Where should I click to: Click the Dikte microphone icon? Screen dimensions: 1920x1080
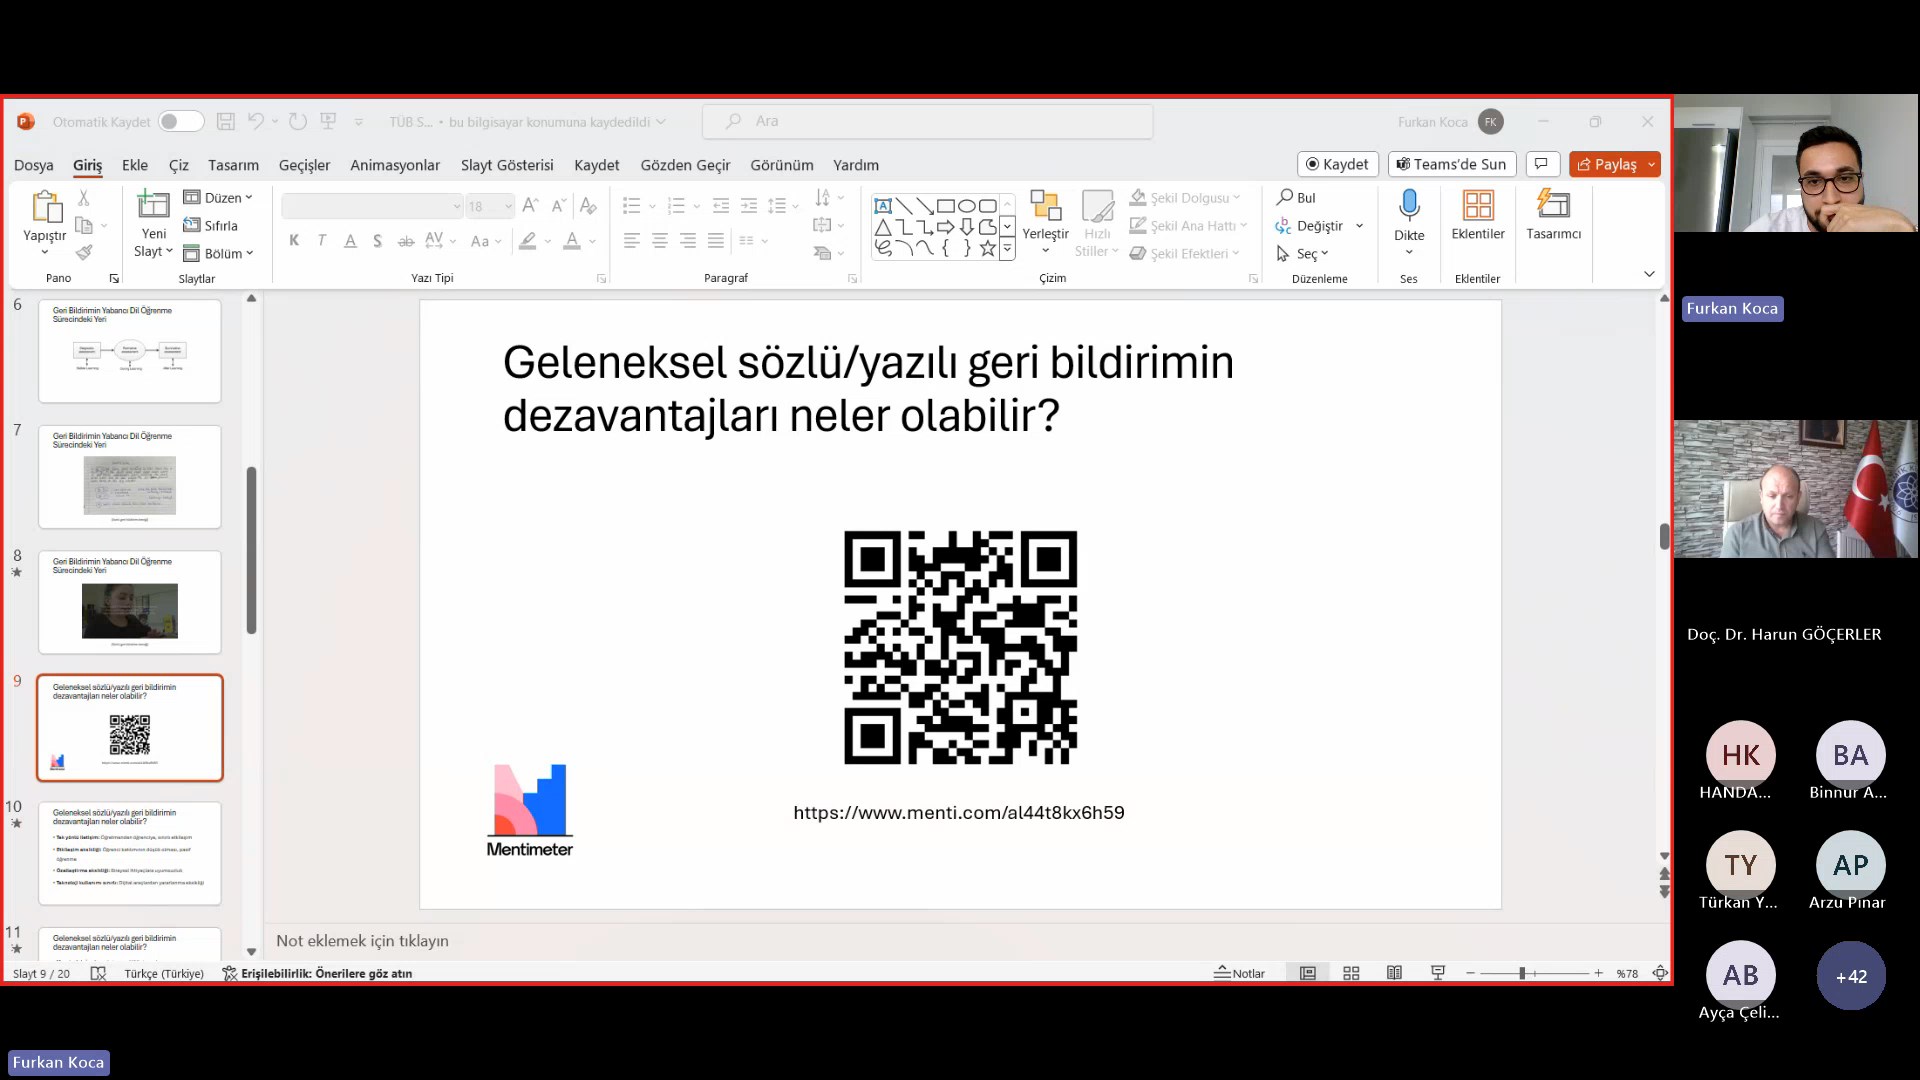[x=1409, y=206]
